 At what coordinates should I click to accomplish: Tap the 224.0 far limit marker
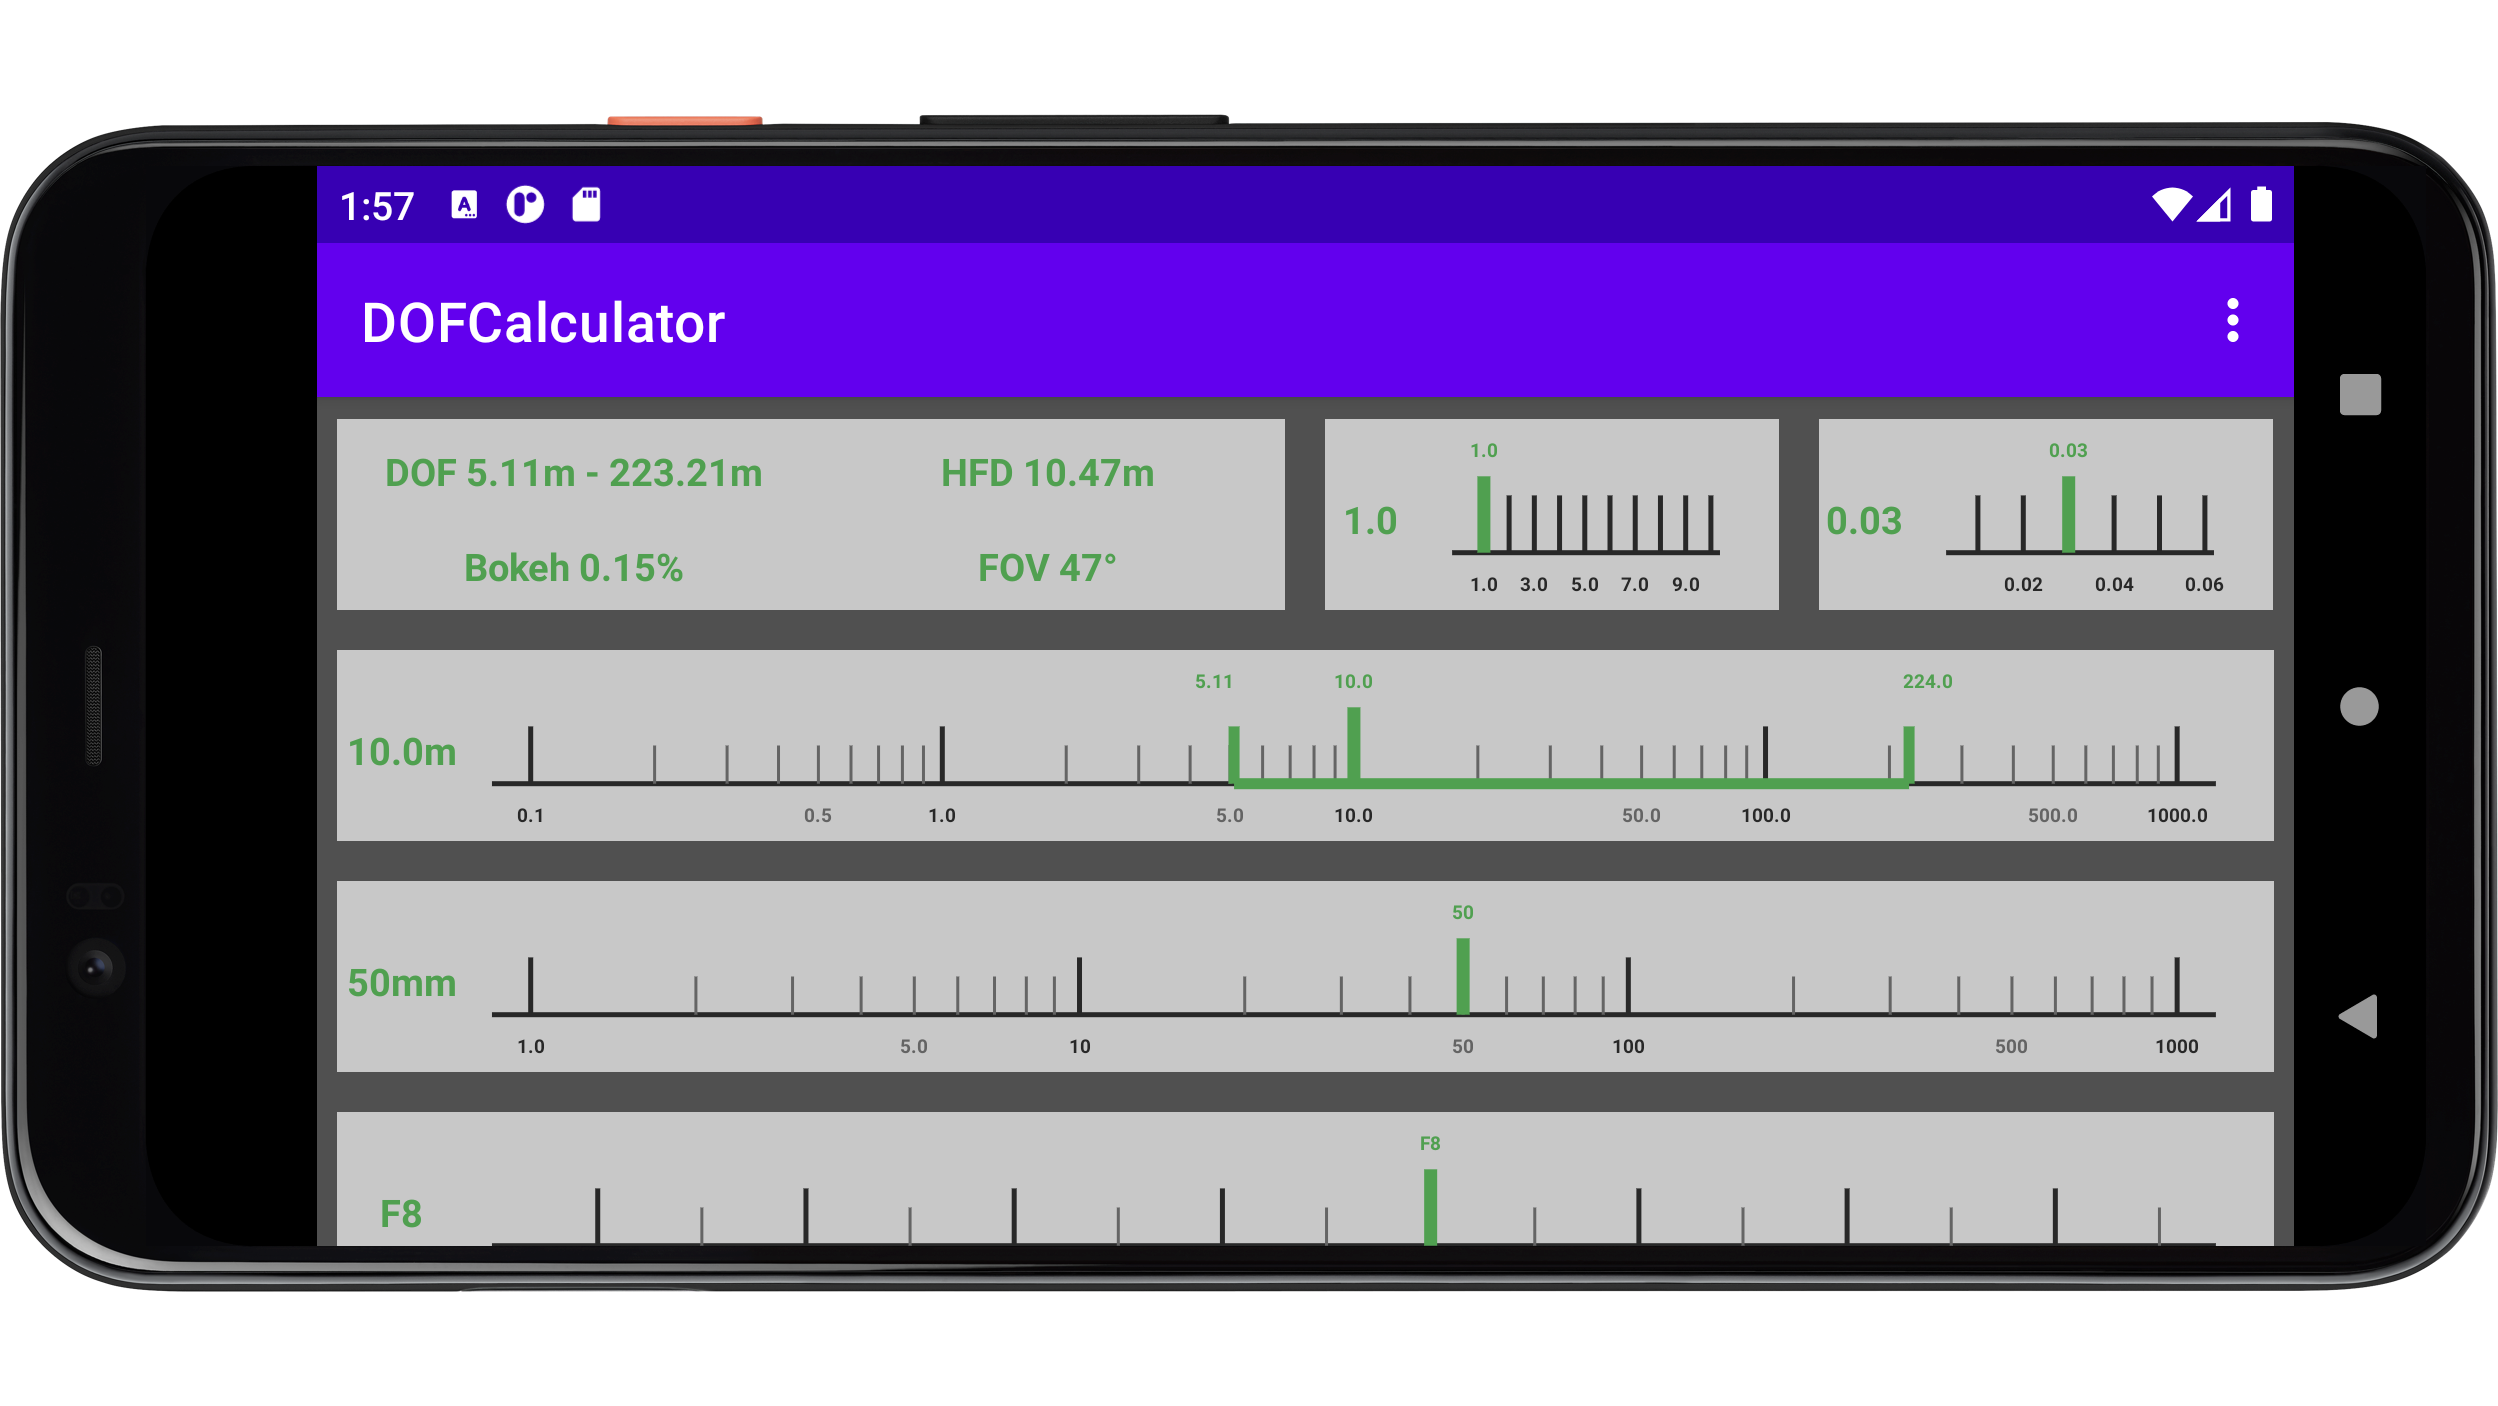click(1908, 754)
